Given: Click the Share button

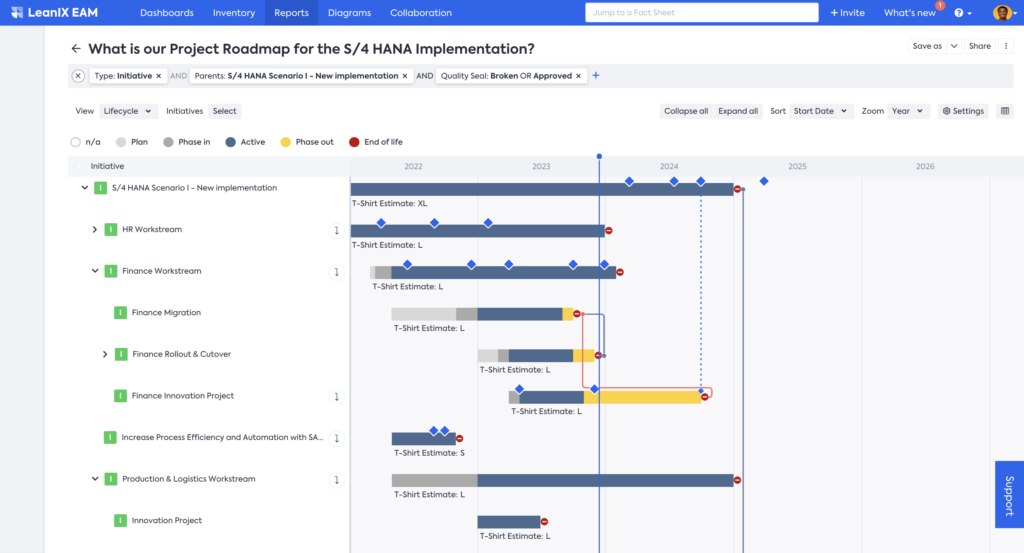Looking at the screenshot, I should 979,46.
